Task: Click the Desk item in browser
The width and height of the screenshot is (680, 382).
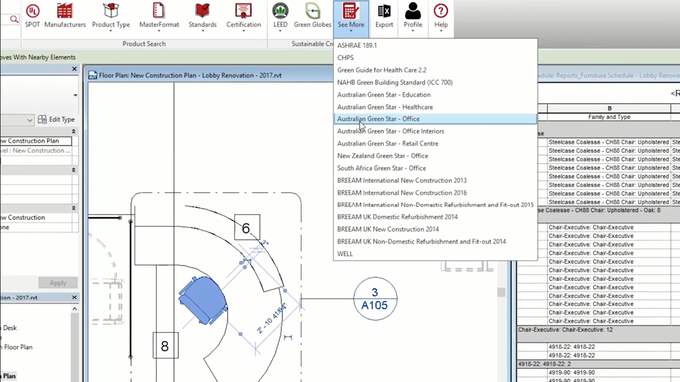Action: (x=10, y=328)
